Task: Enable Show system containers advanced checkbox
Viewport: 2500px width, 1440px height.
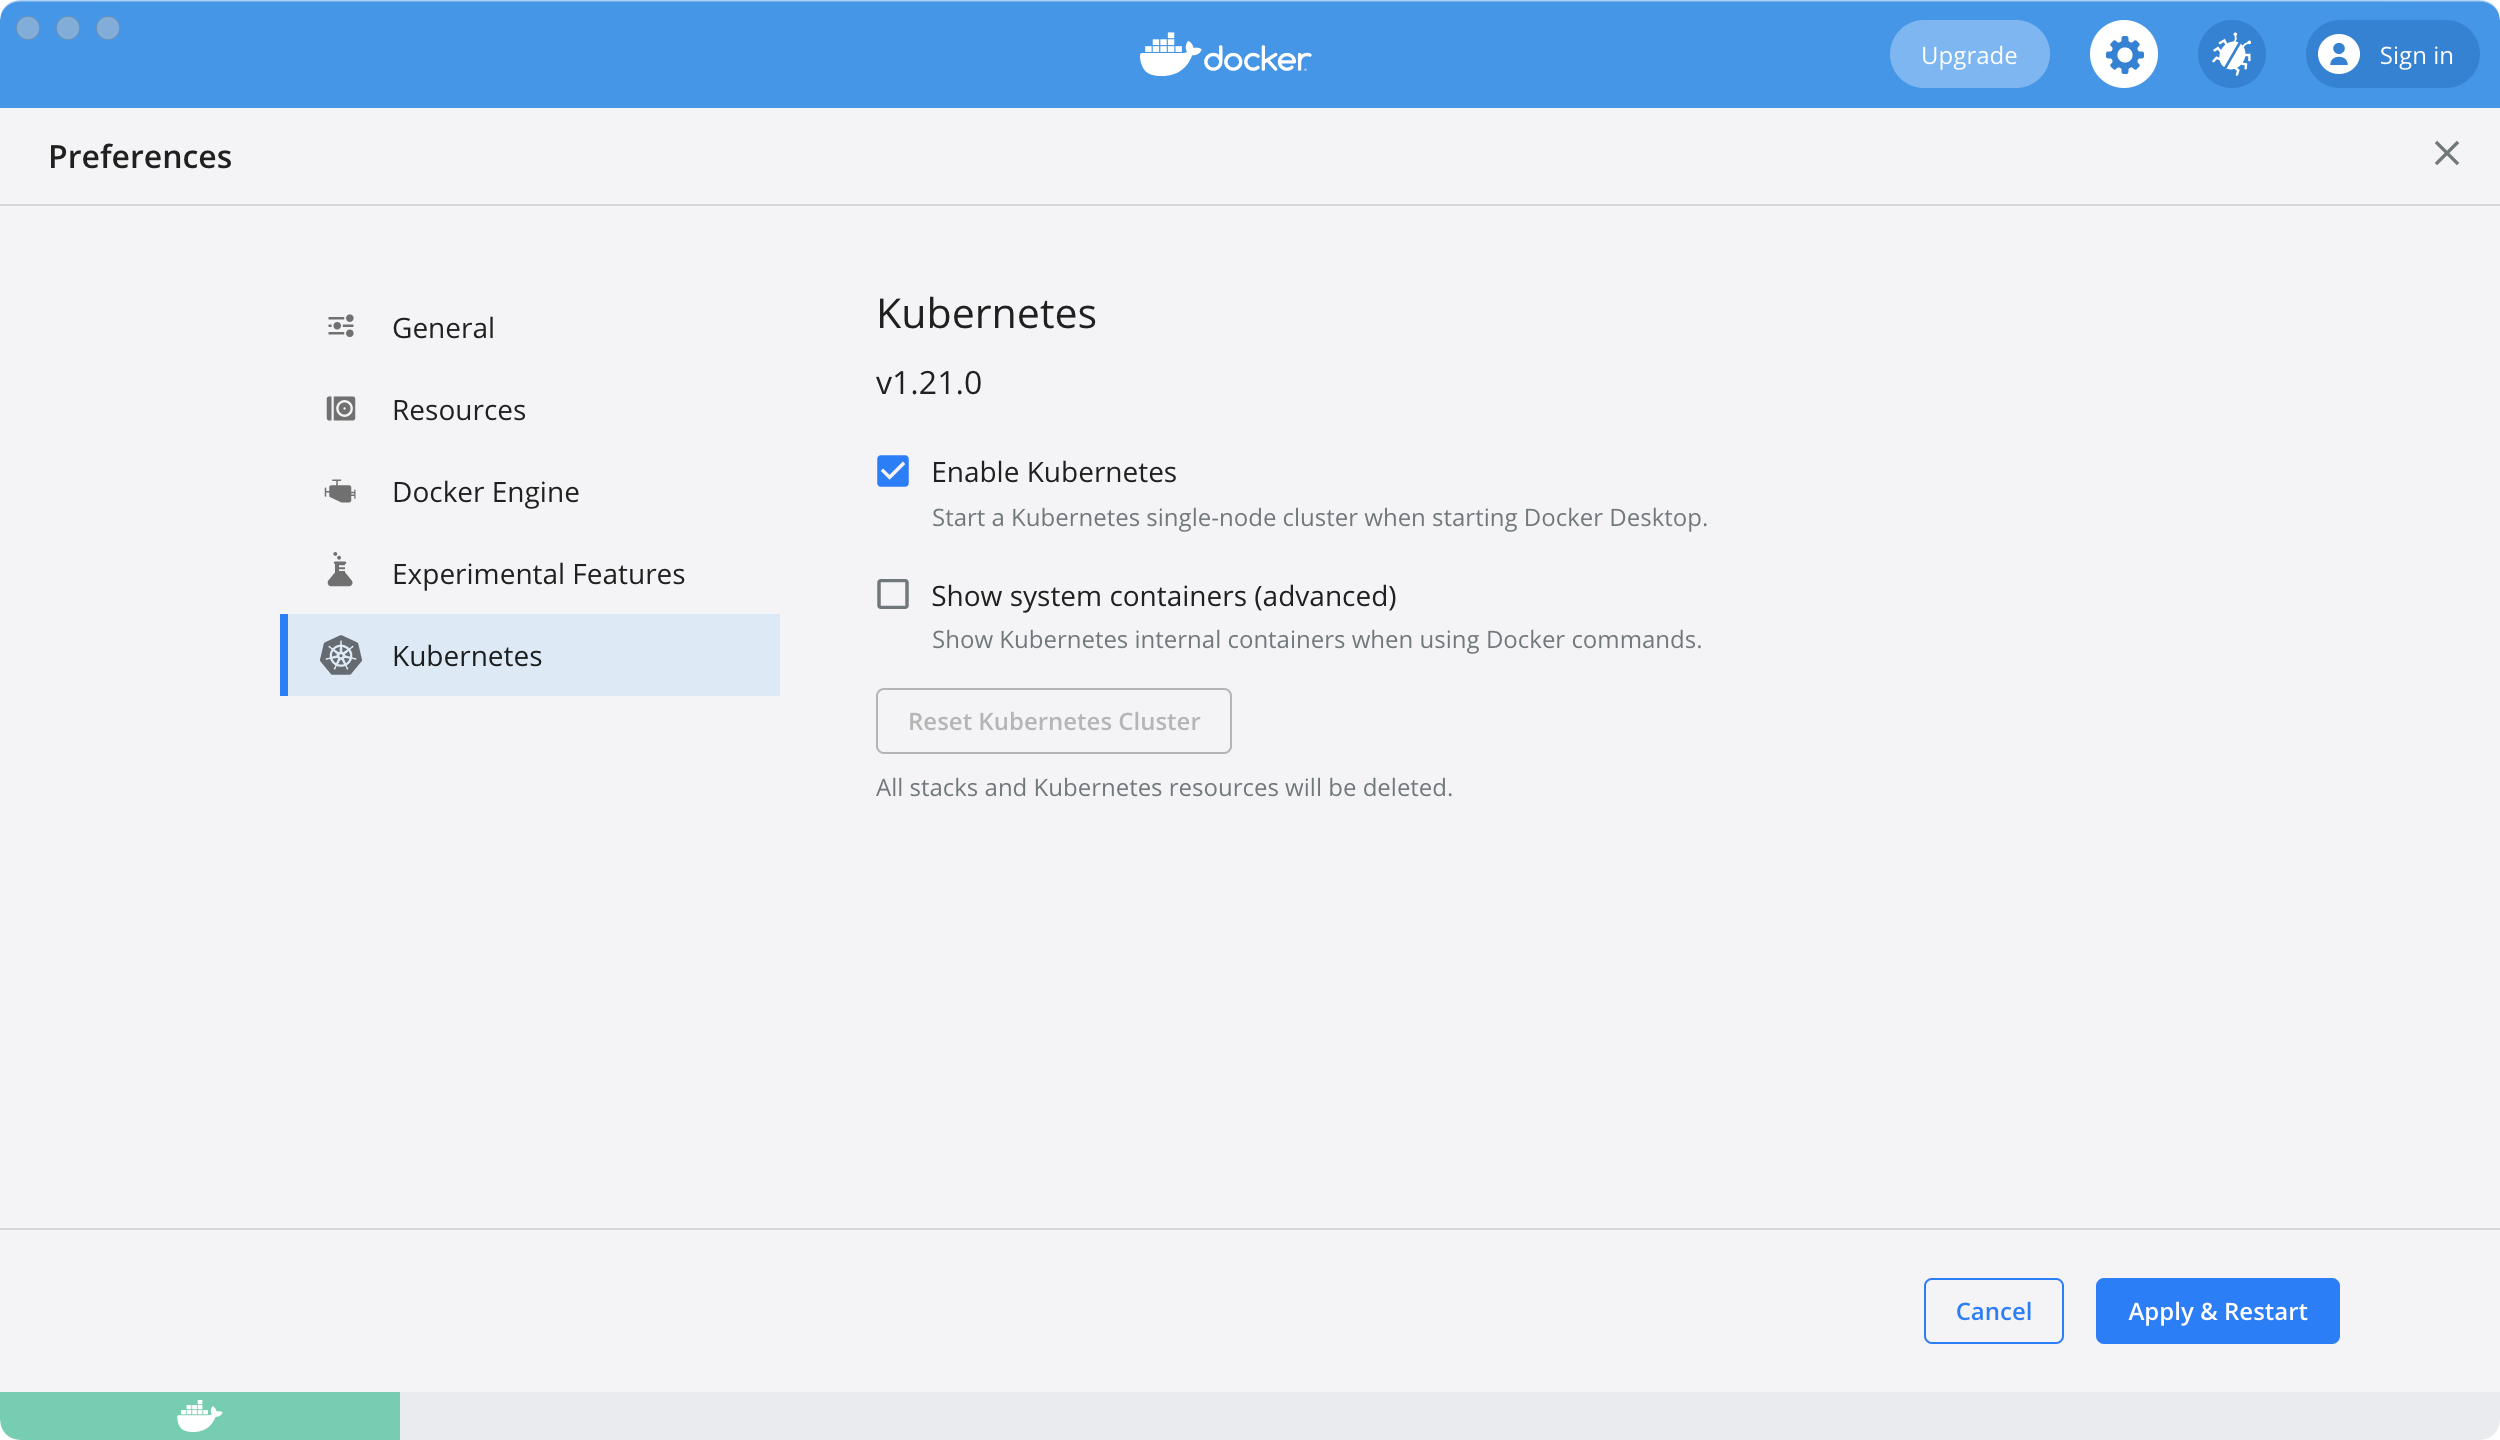Action: 893,594
